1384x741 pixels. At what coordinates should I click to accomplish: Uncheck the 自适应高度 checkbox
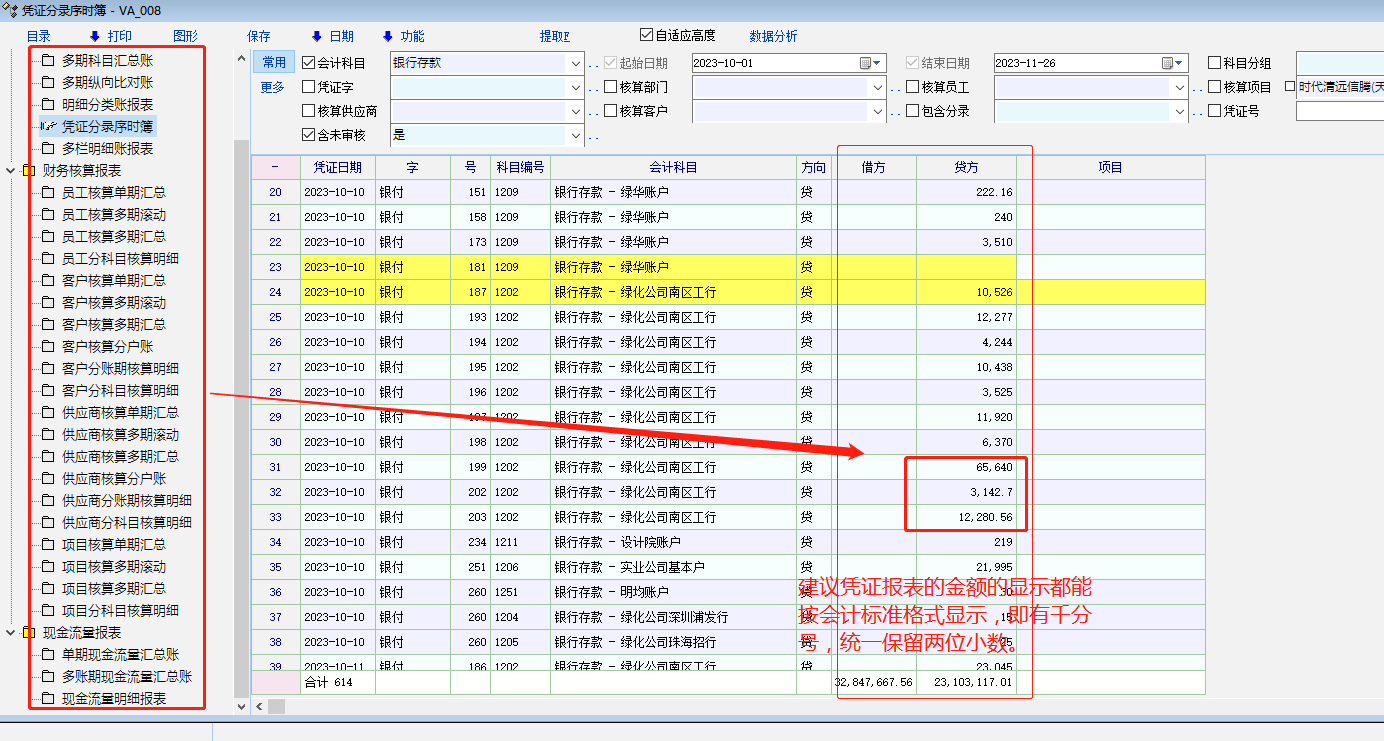click(647, 36)
